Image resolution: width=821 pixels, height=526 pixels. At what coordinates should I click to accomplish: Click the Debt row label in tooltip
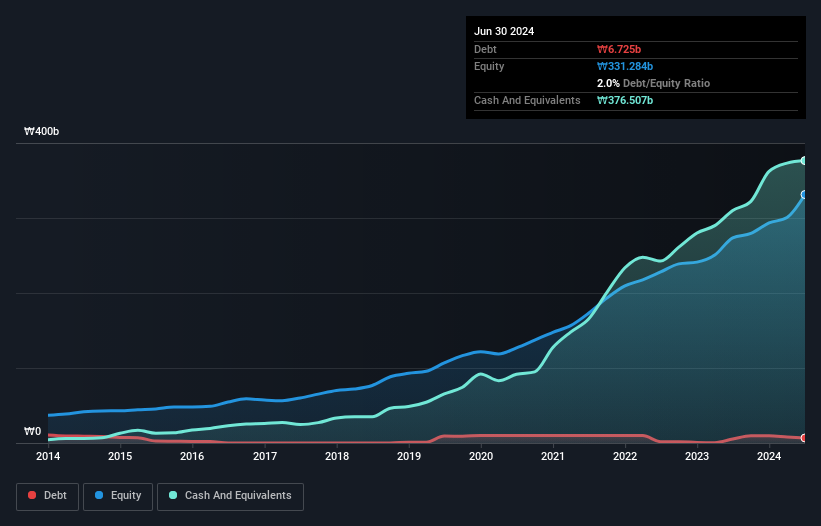tap(485, 49)
